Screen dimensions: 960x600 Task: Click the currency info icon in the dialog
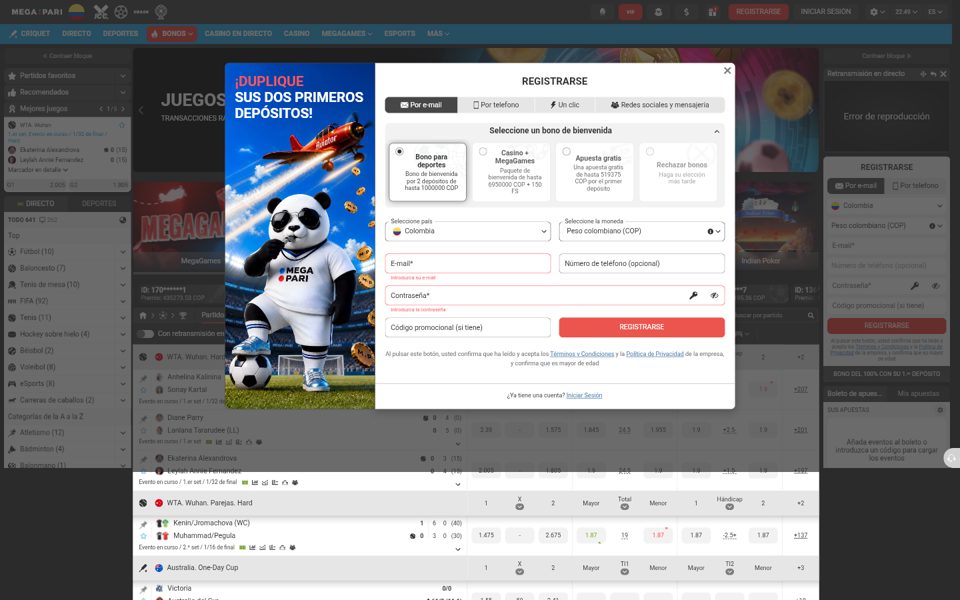pyautogui.click(x=710, y=231)
